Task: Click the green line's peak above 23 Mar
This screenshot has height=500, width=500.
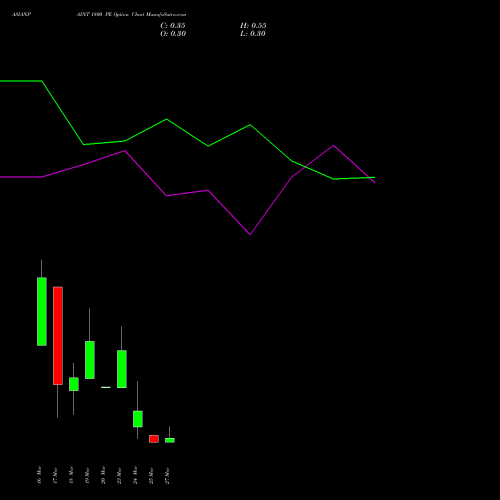Action: pyautogui.click(x=250, y=125)
